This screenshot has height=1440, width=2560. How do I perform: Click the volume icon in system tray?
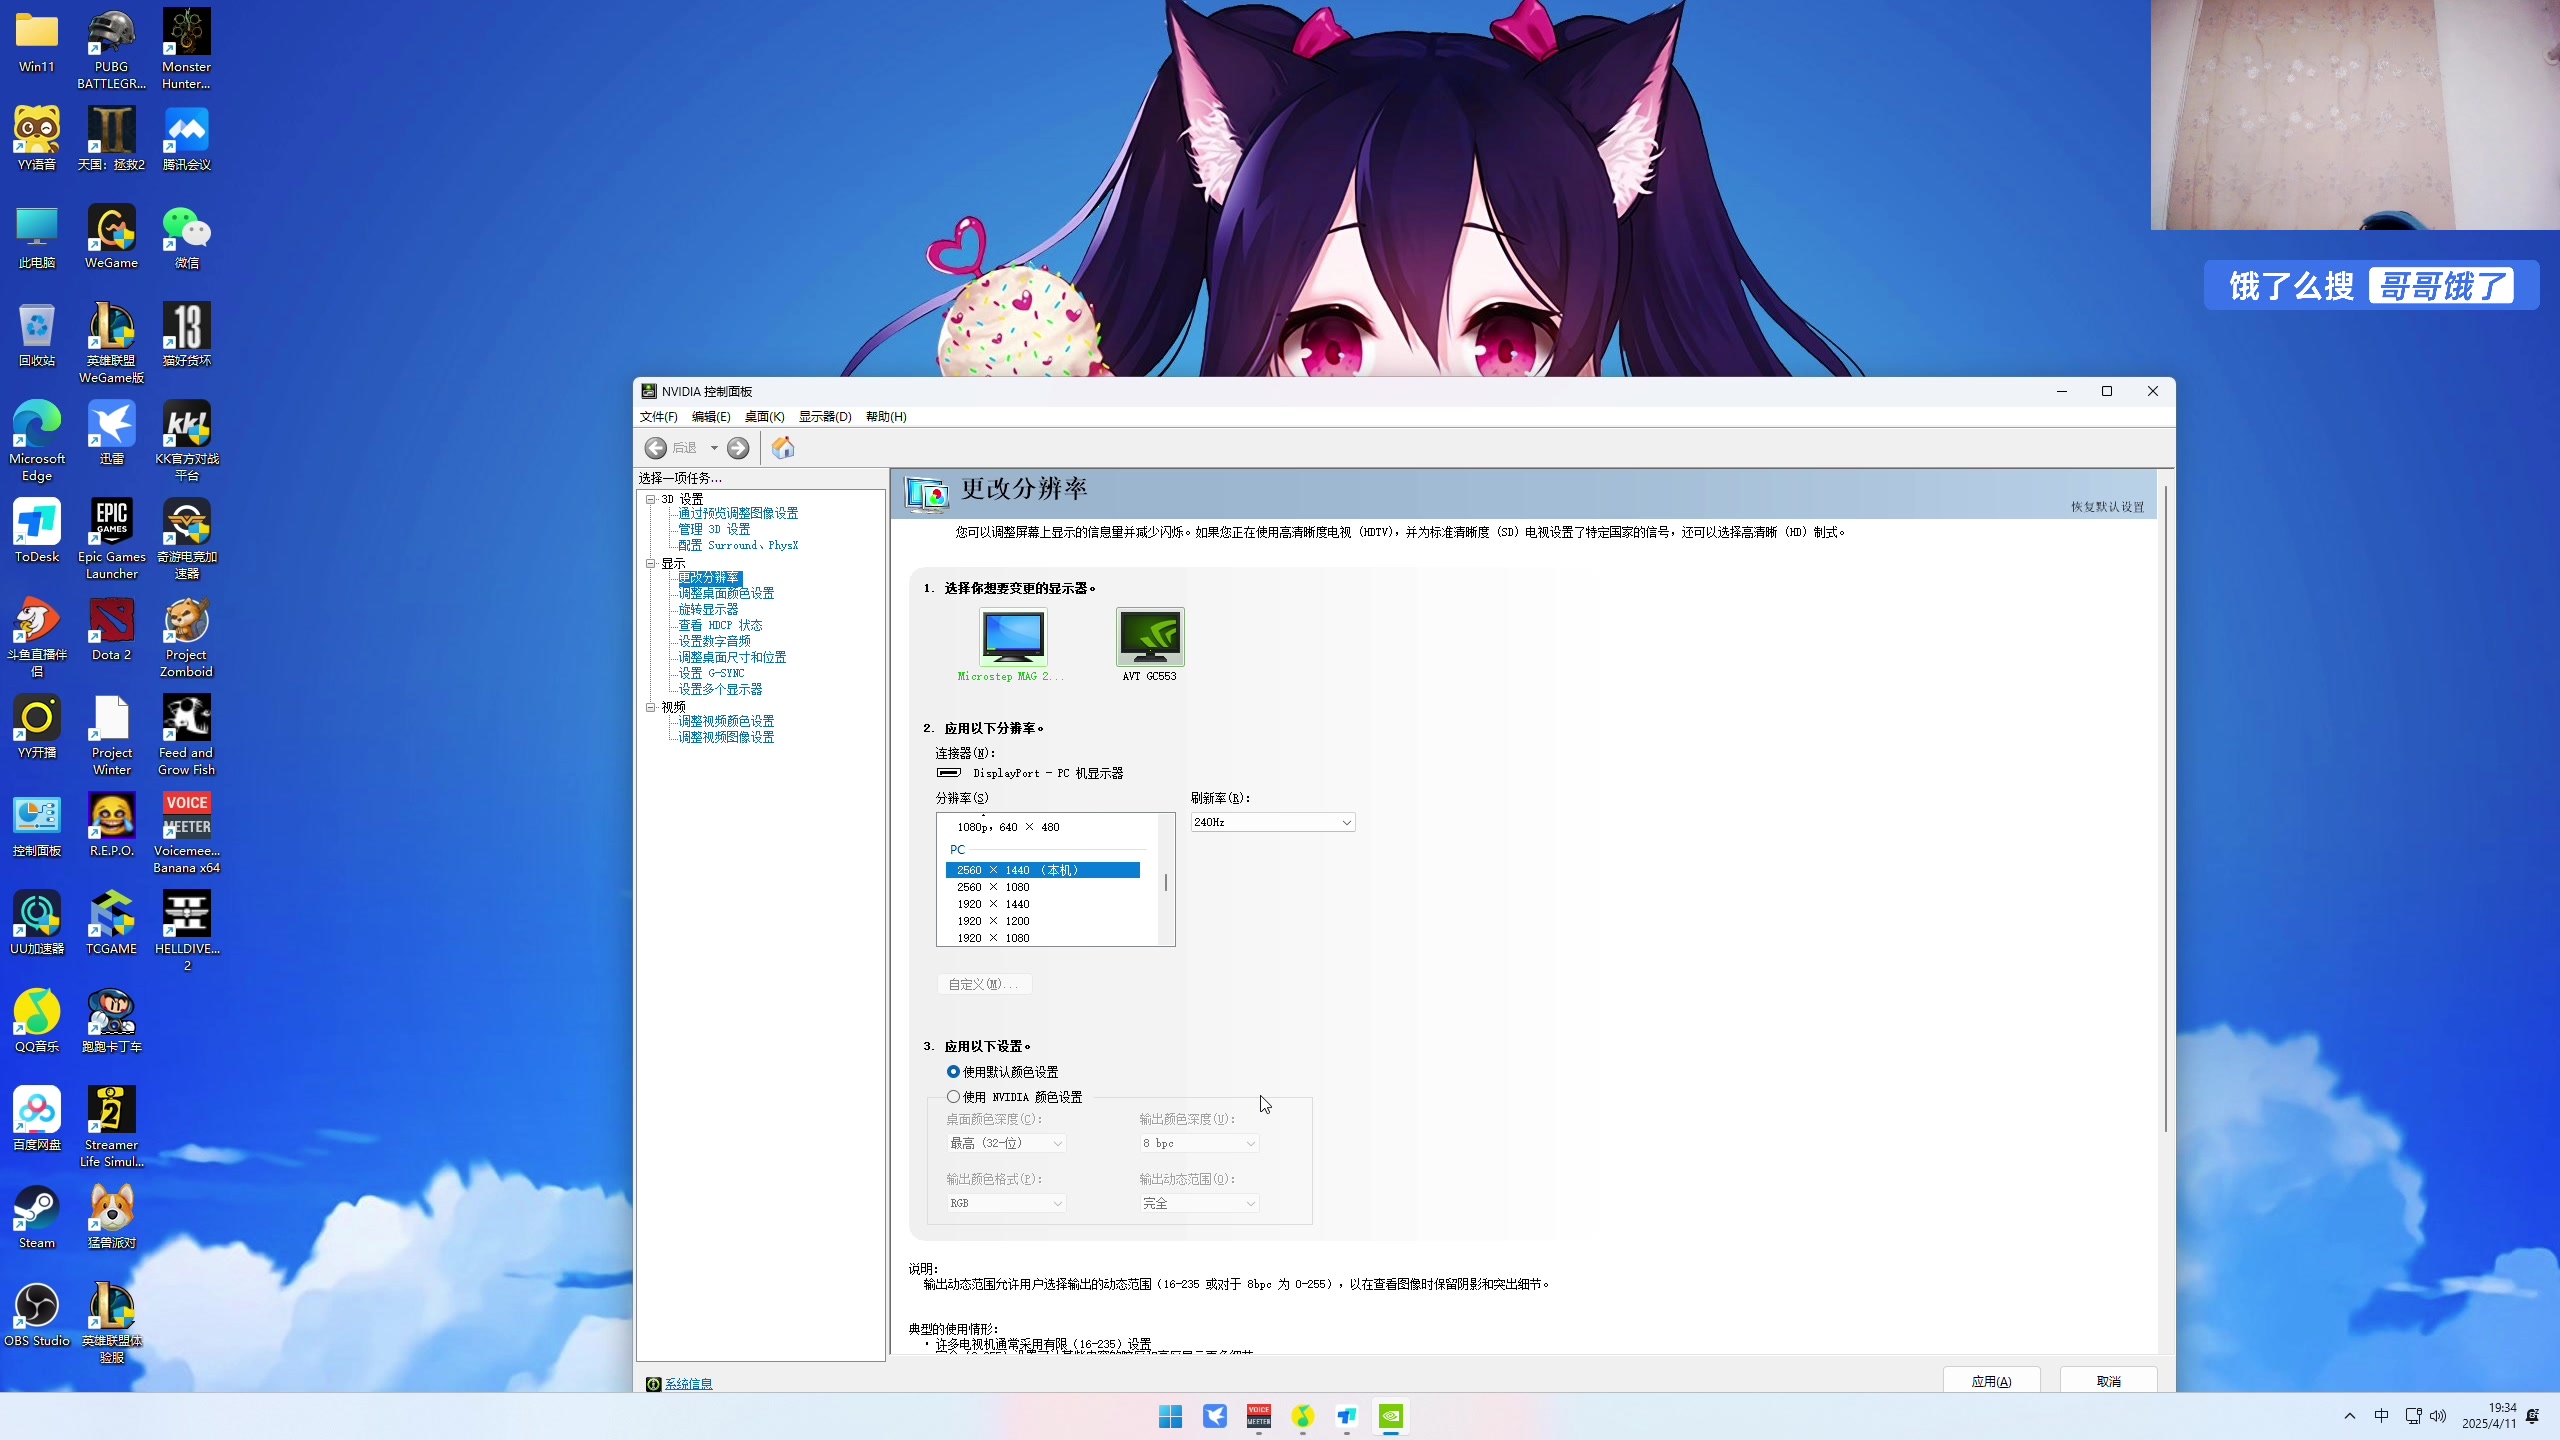[x=2438, y=1416]
